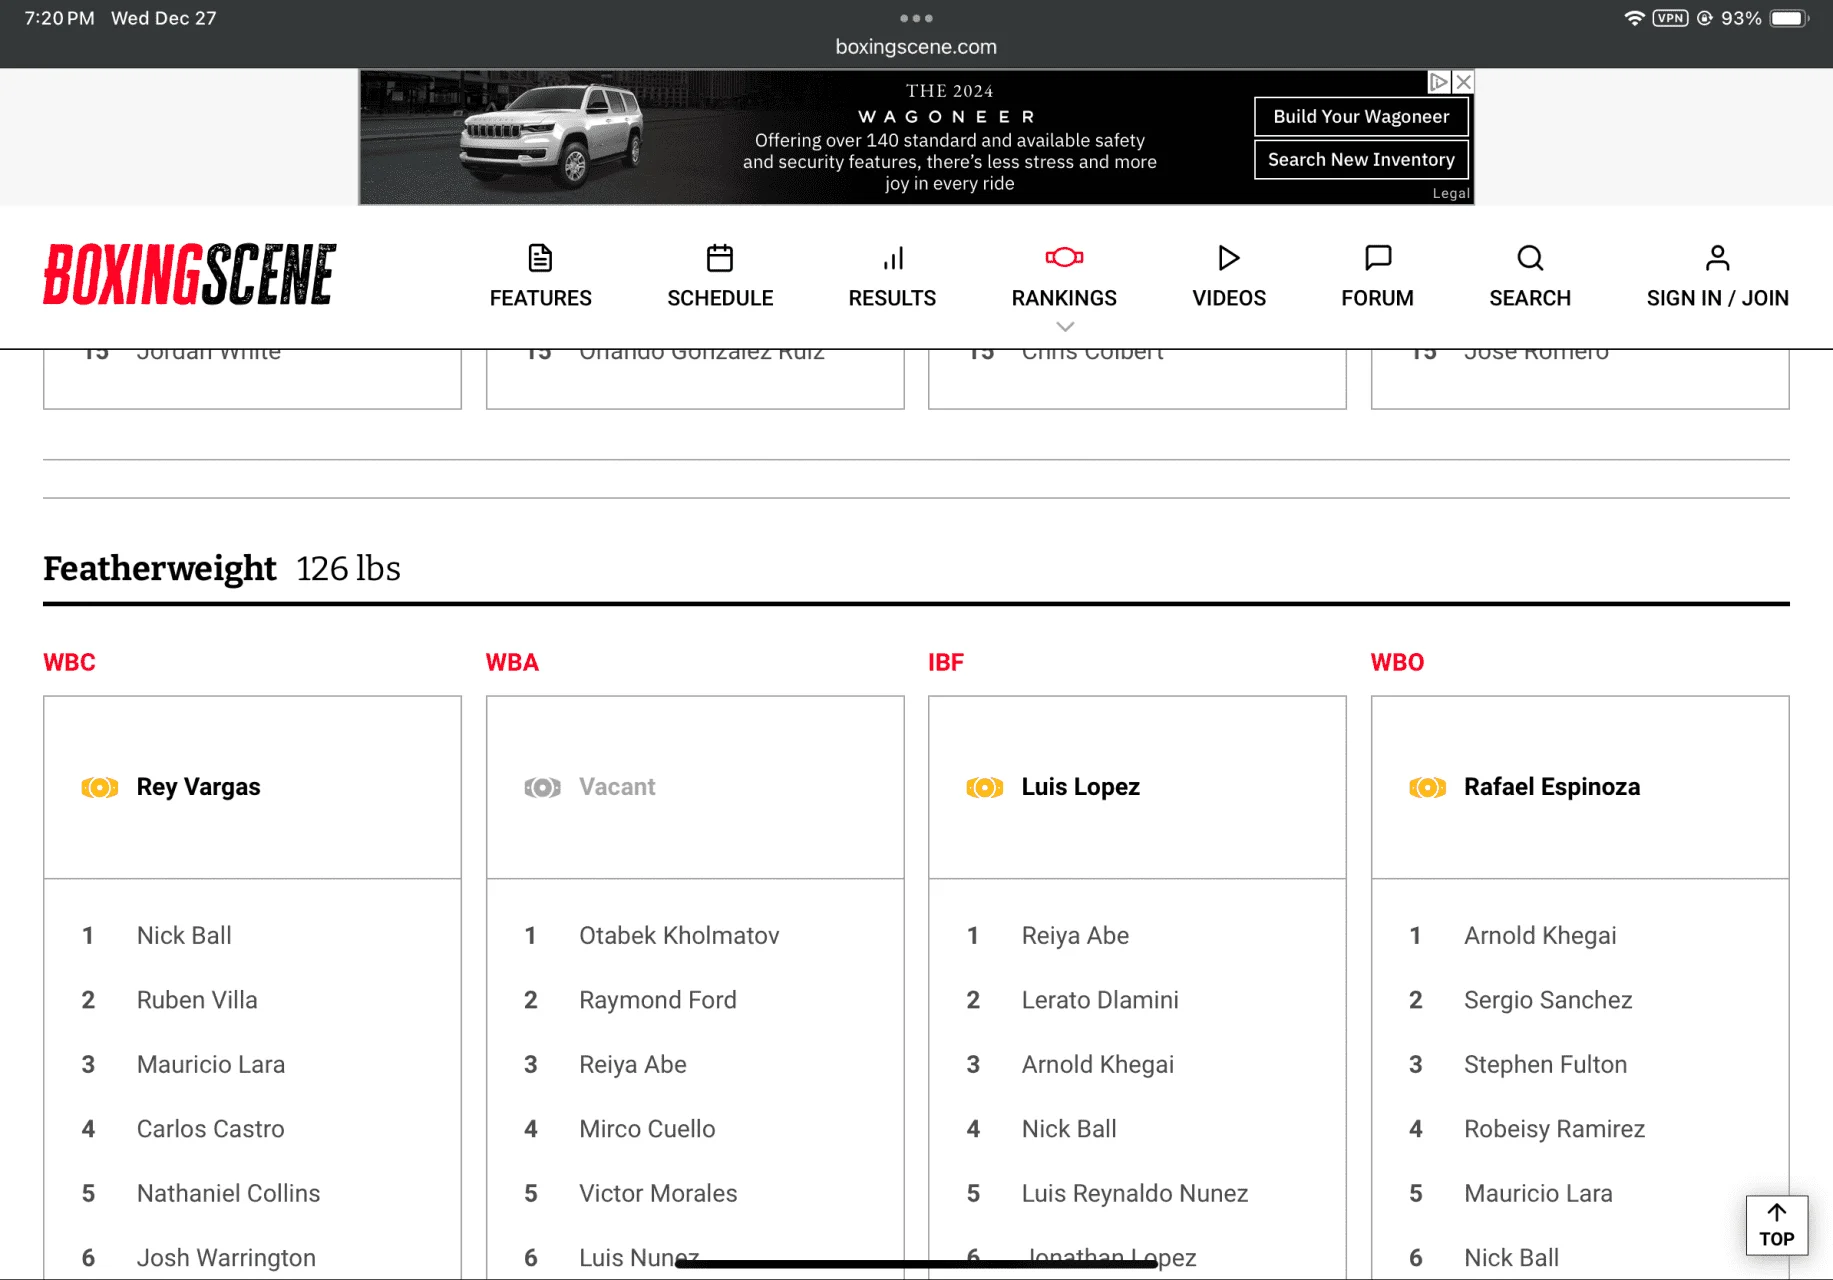Viewport: 1833px width, 1280px height.
Task: Expand the Rankings dropdown chevron
Action: [1065, 327]
